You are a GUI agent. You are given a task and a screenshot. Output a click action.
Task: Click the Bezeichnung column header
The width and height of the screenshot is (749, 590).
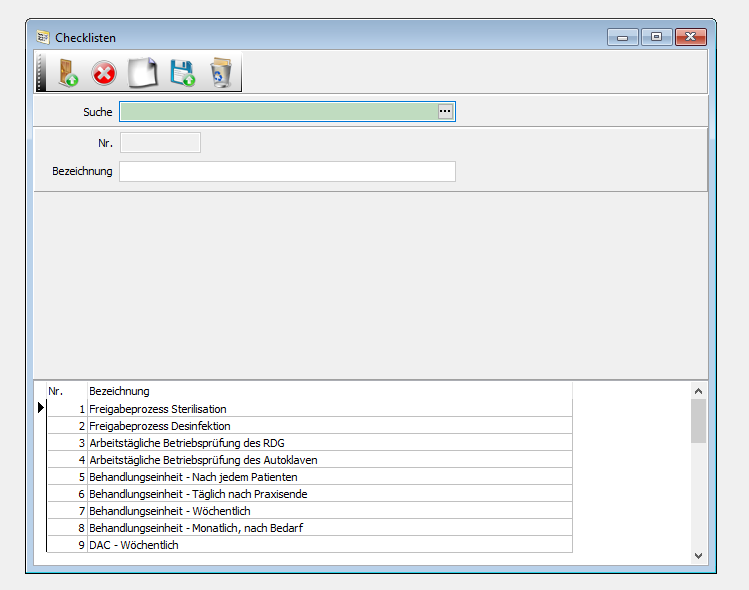point(119,391)
